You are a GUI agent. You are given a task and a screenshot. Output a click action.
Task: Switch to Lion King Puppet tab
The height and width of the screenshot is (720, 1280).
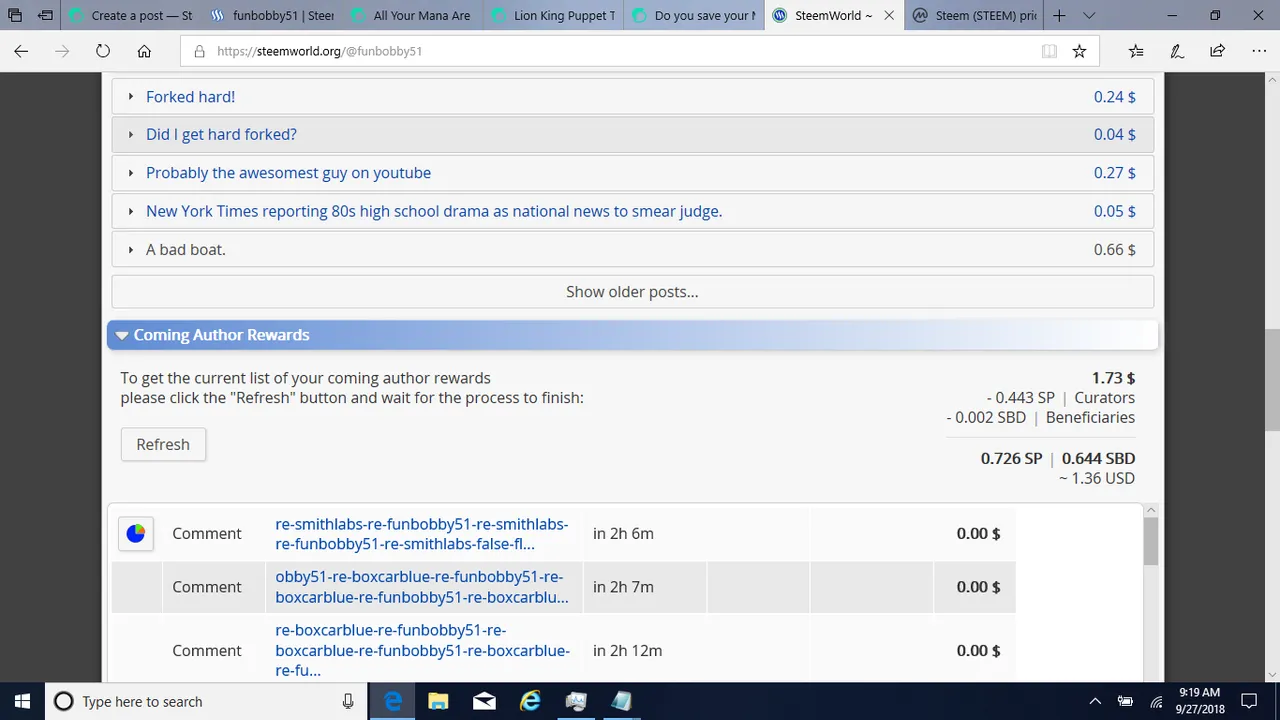553,15
